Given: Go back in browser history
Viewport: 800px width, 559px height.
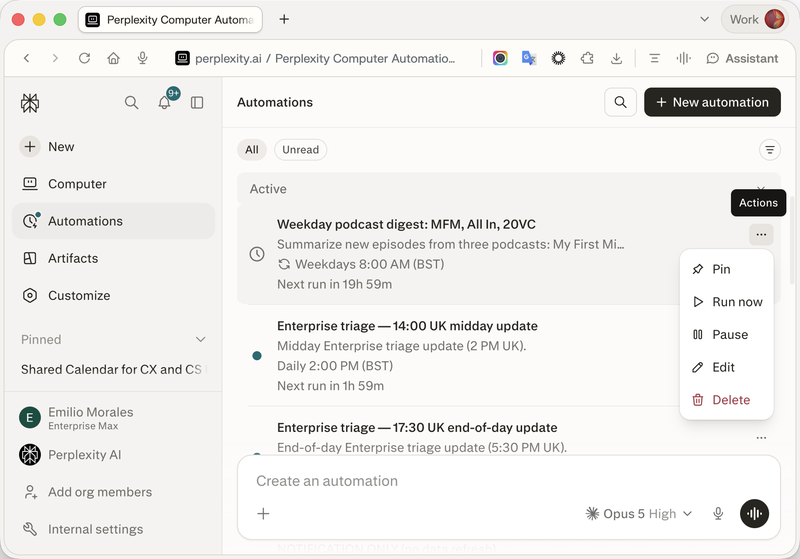Looking at the screenshot, I should 27,58.
